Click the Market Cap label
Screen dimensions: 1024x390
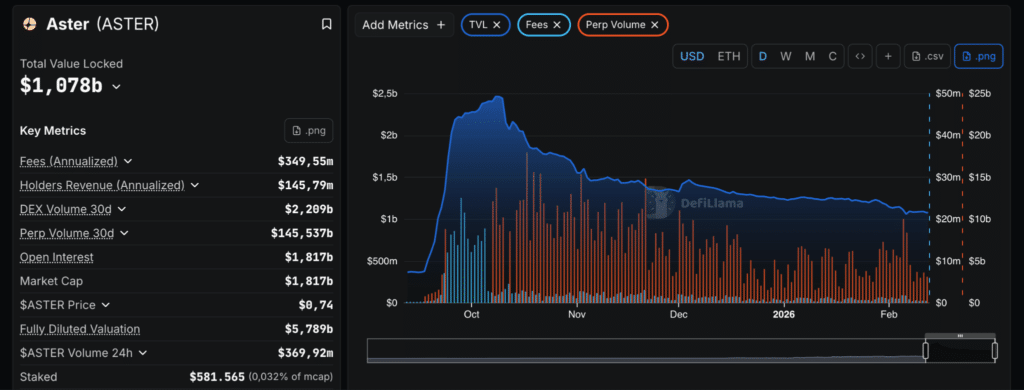tap(52, 281)
